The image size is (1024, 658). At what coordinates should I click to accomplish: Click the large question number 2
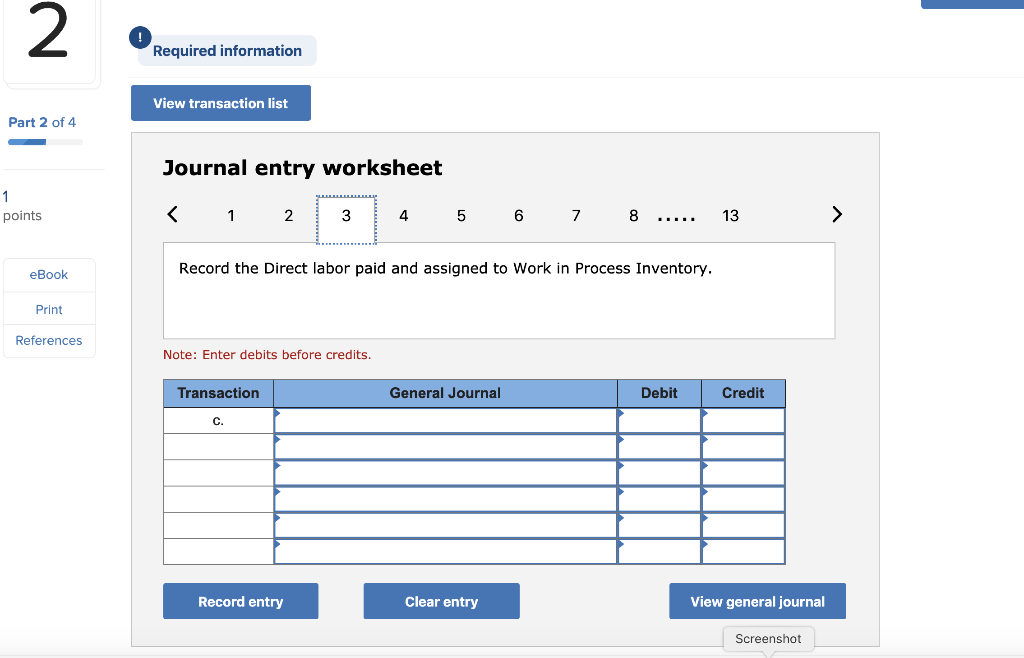(x=48, y=30)
